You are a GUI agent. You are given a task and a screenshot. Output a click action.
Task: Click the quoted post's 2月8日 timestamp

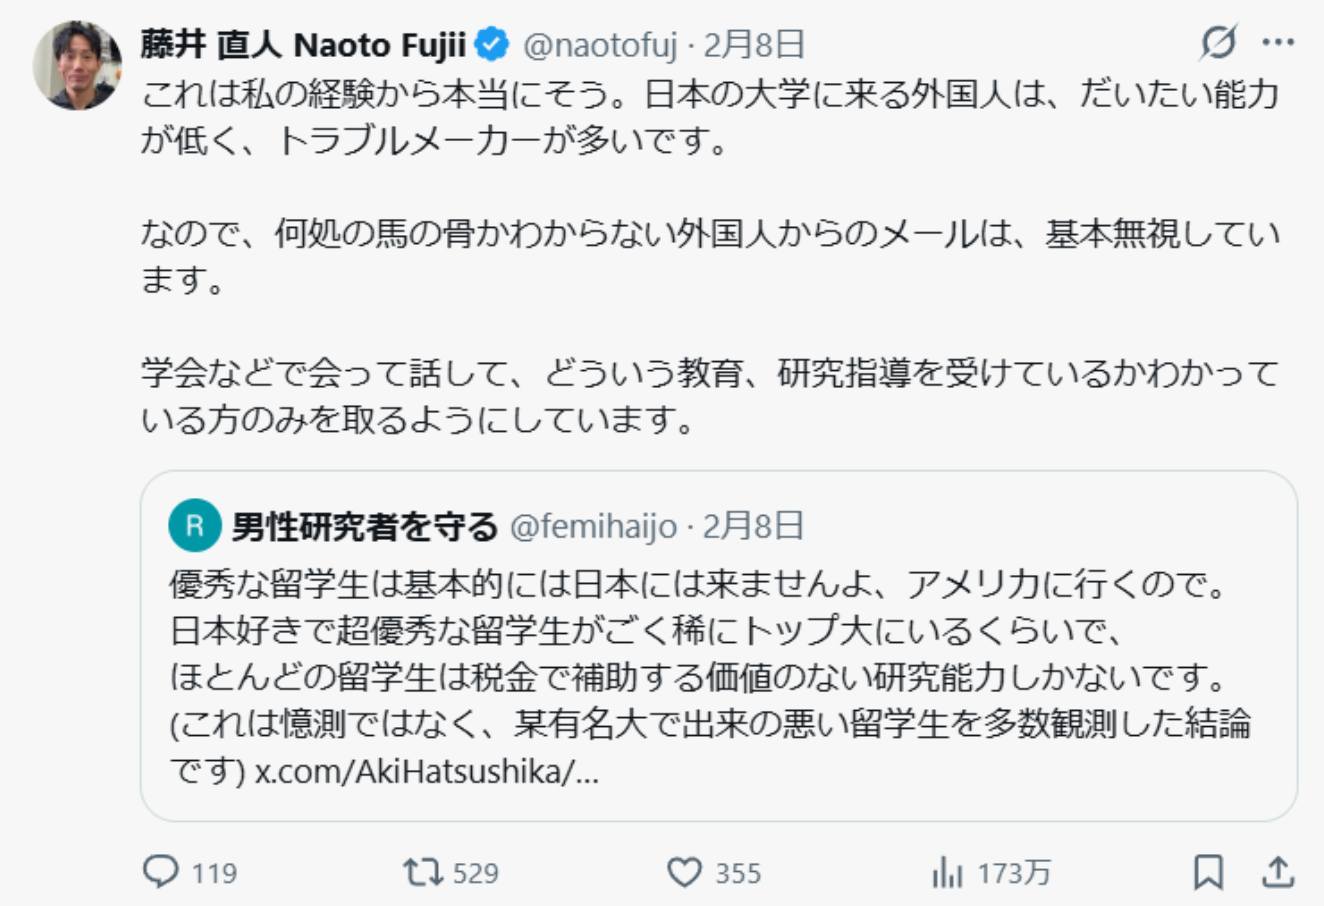pyautogui.click(x=753, y=526)
